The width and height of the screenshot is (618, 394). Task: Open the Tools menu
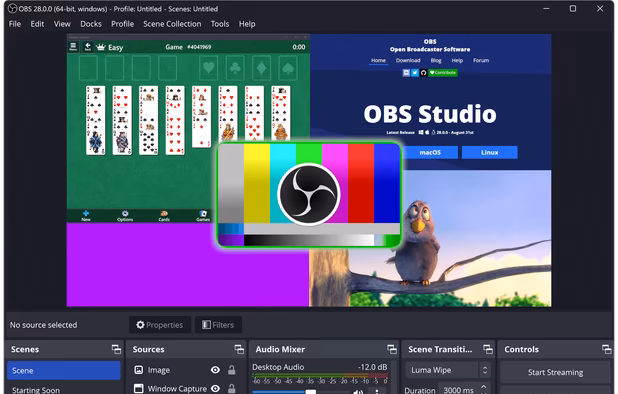click(x=220, y=24)
